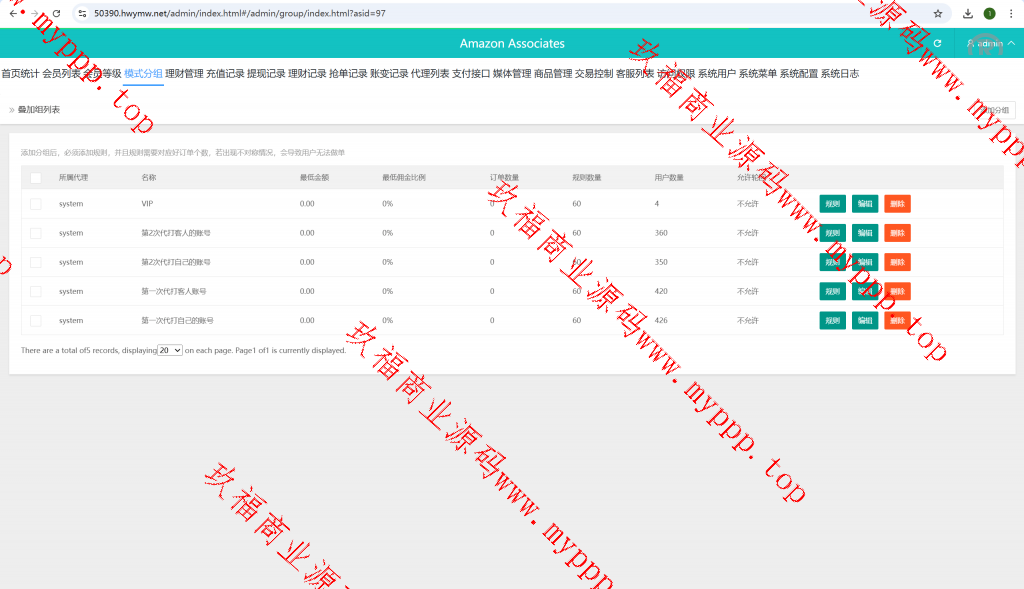
Task: Open the Chrome three-dot menu
Action: tap(1011, 14)
